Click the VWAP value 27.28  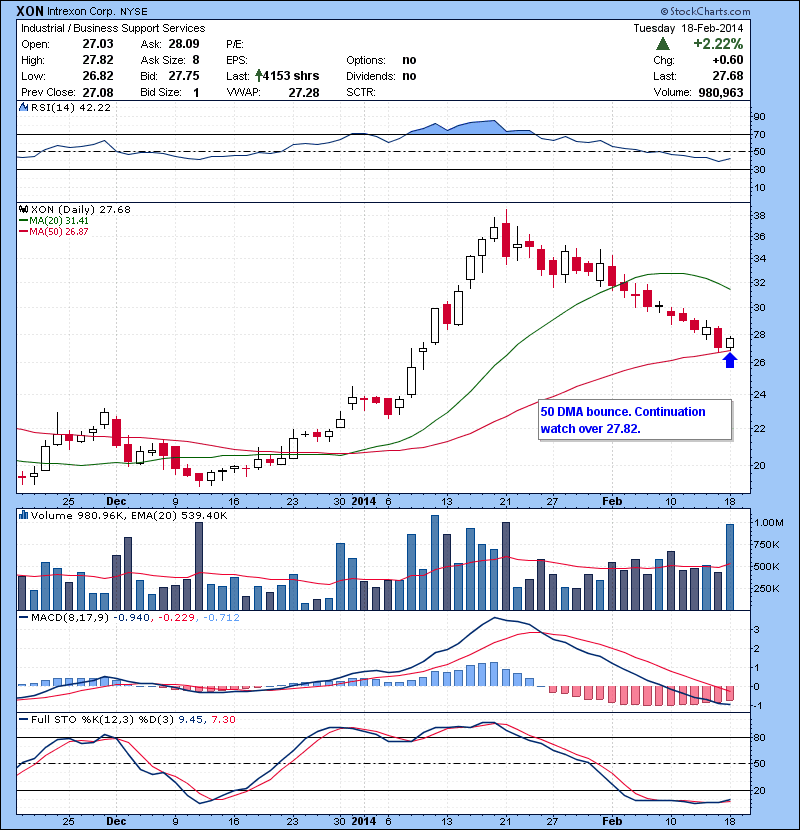pos(303,92)
